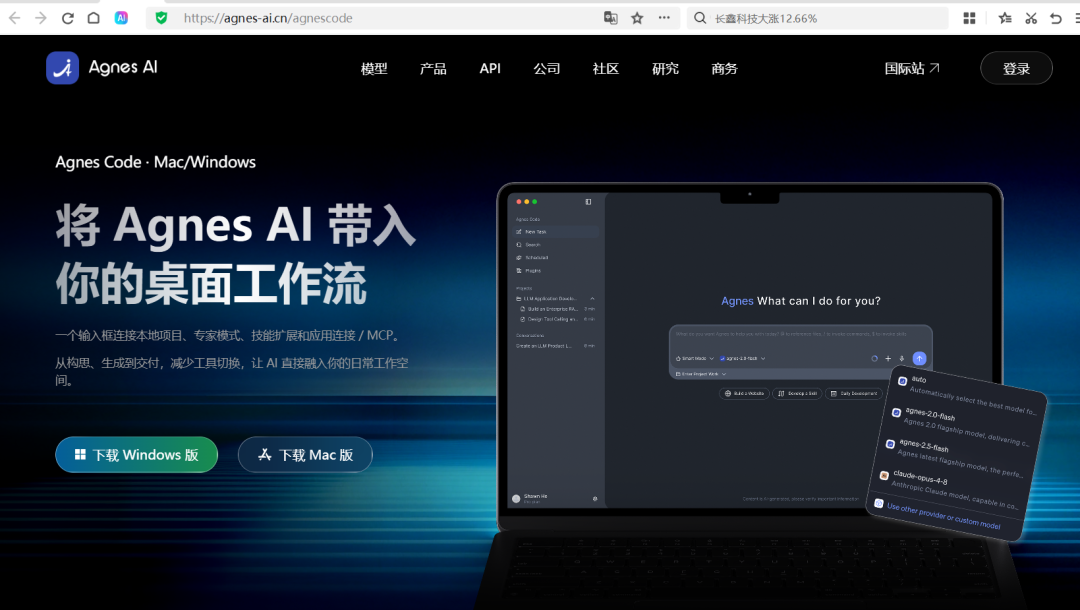The width and height of the screenshot is (1080, 610).
Task: Select the auto model option in popup
Action: 967,395
